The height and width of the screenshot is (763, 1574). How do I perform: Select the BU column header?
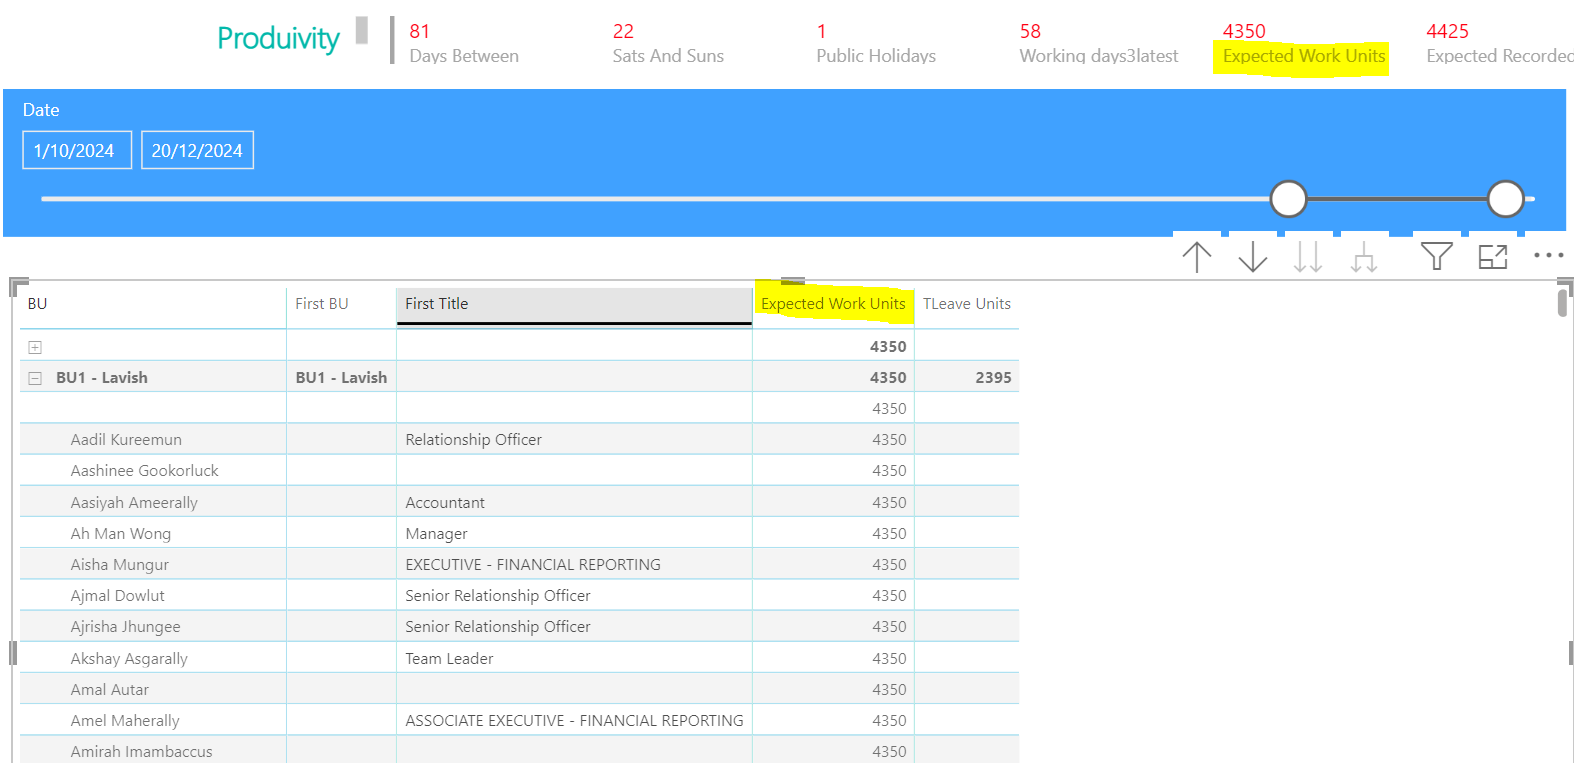click(152, 304)
